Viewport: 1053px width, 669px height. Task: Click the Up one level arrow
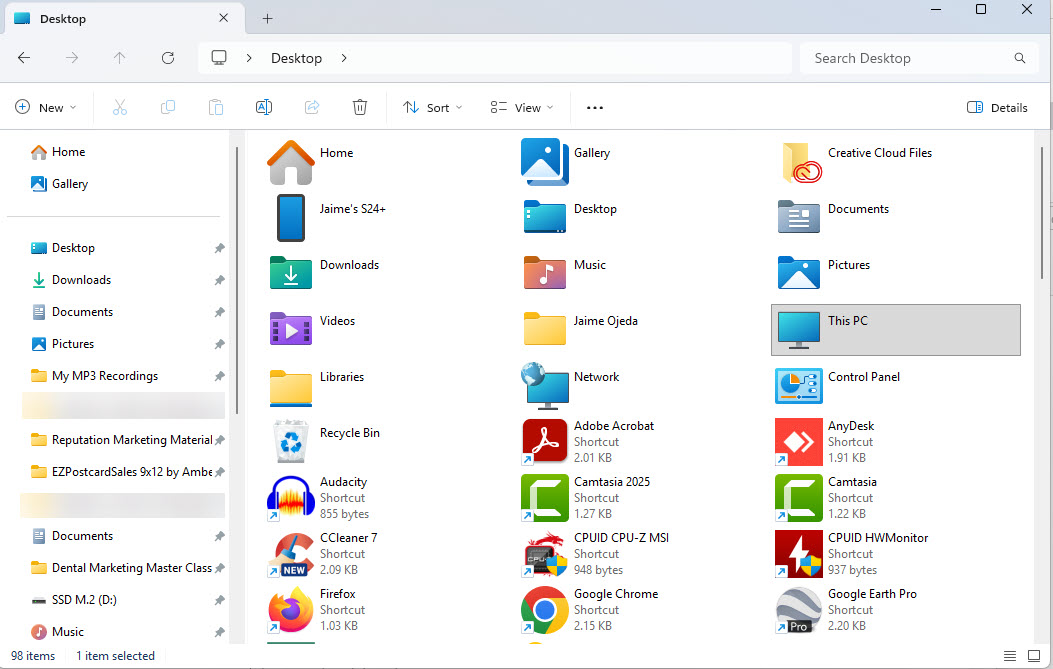coord(120,58)
